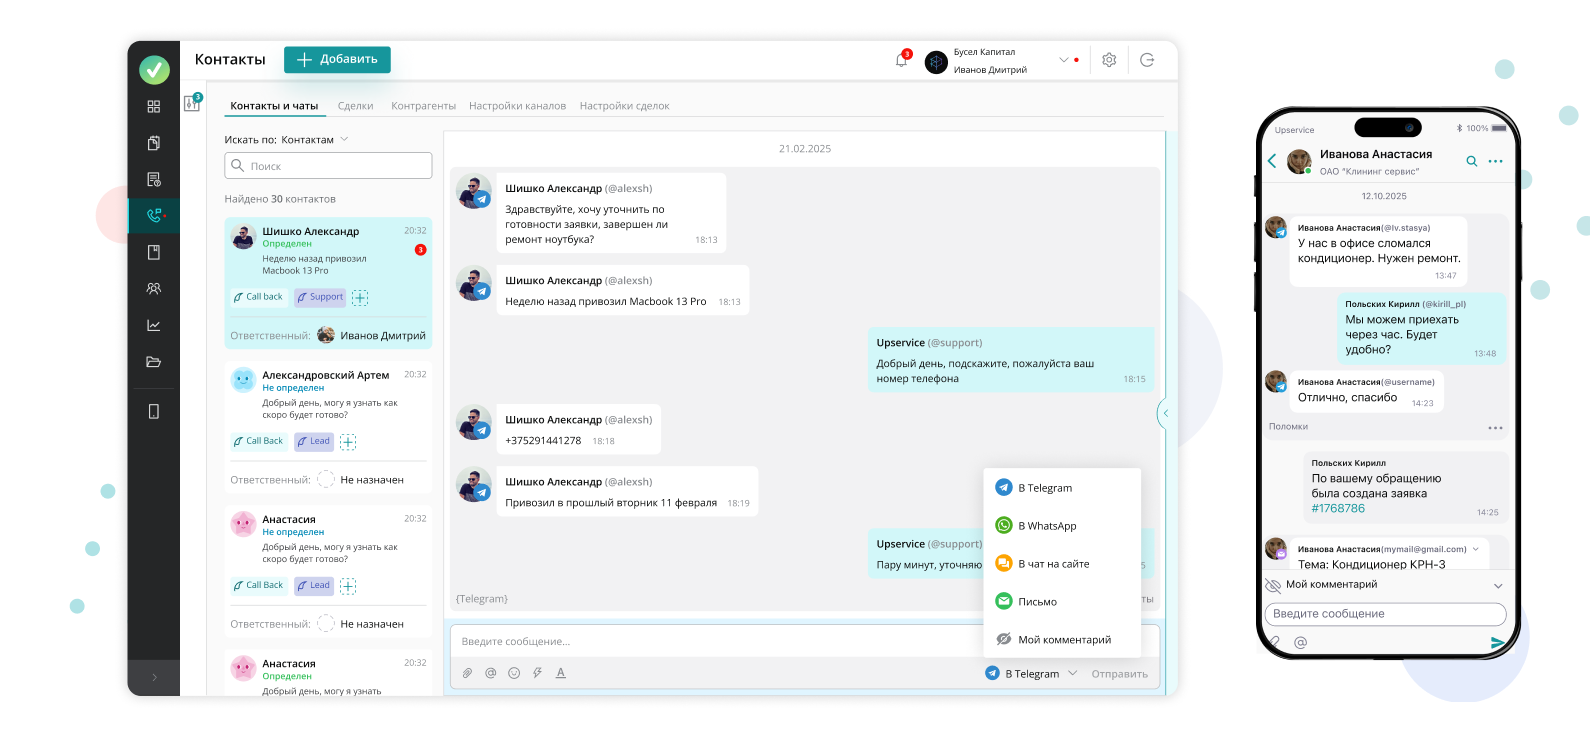Click the Support tag on Шишко Александр

pyautogui.click(x=320, y=297)
